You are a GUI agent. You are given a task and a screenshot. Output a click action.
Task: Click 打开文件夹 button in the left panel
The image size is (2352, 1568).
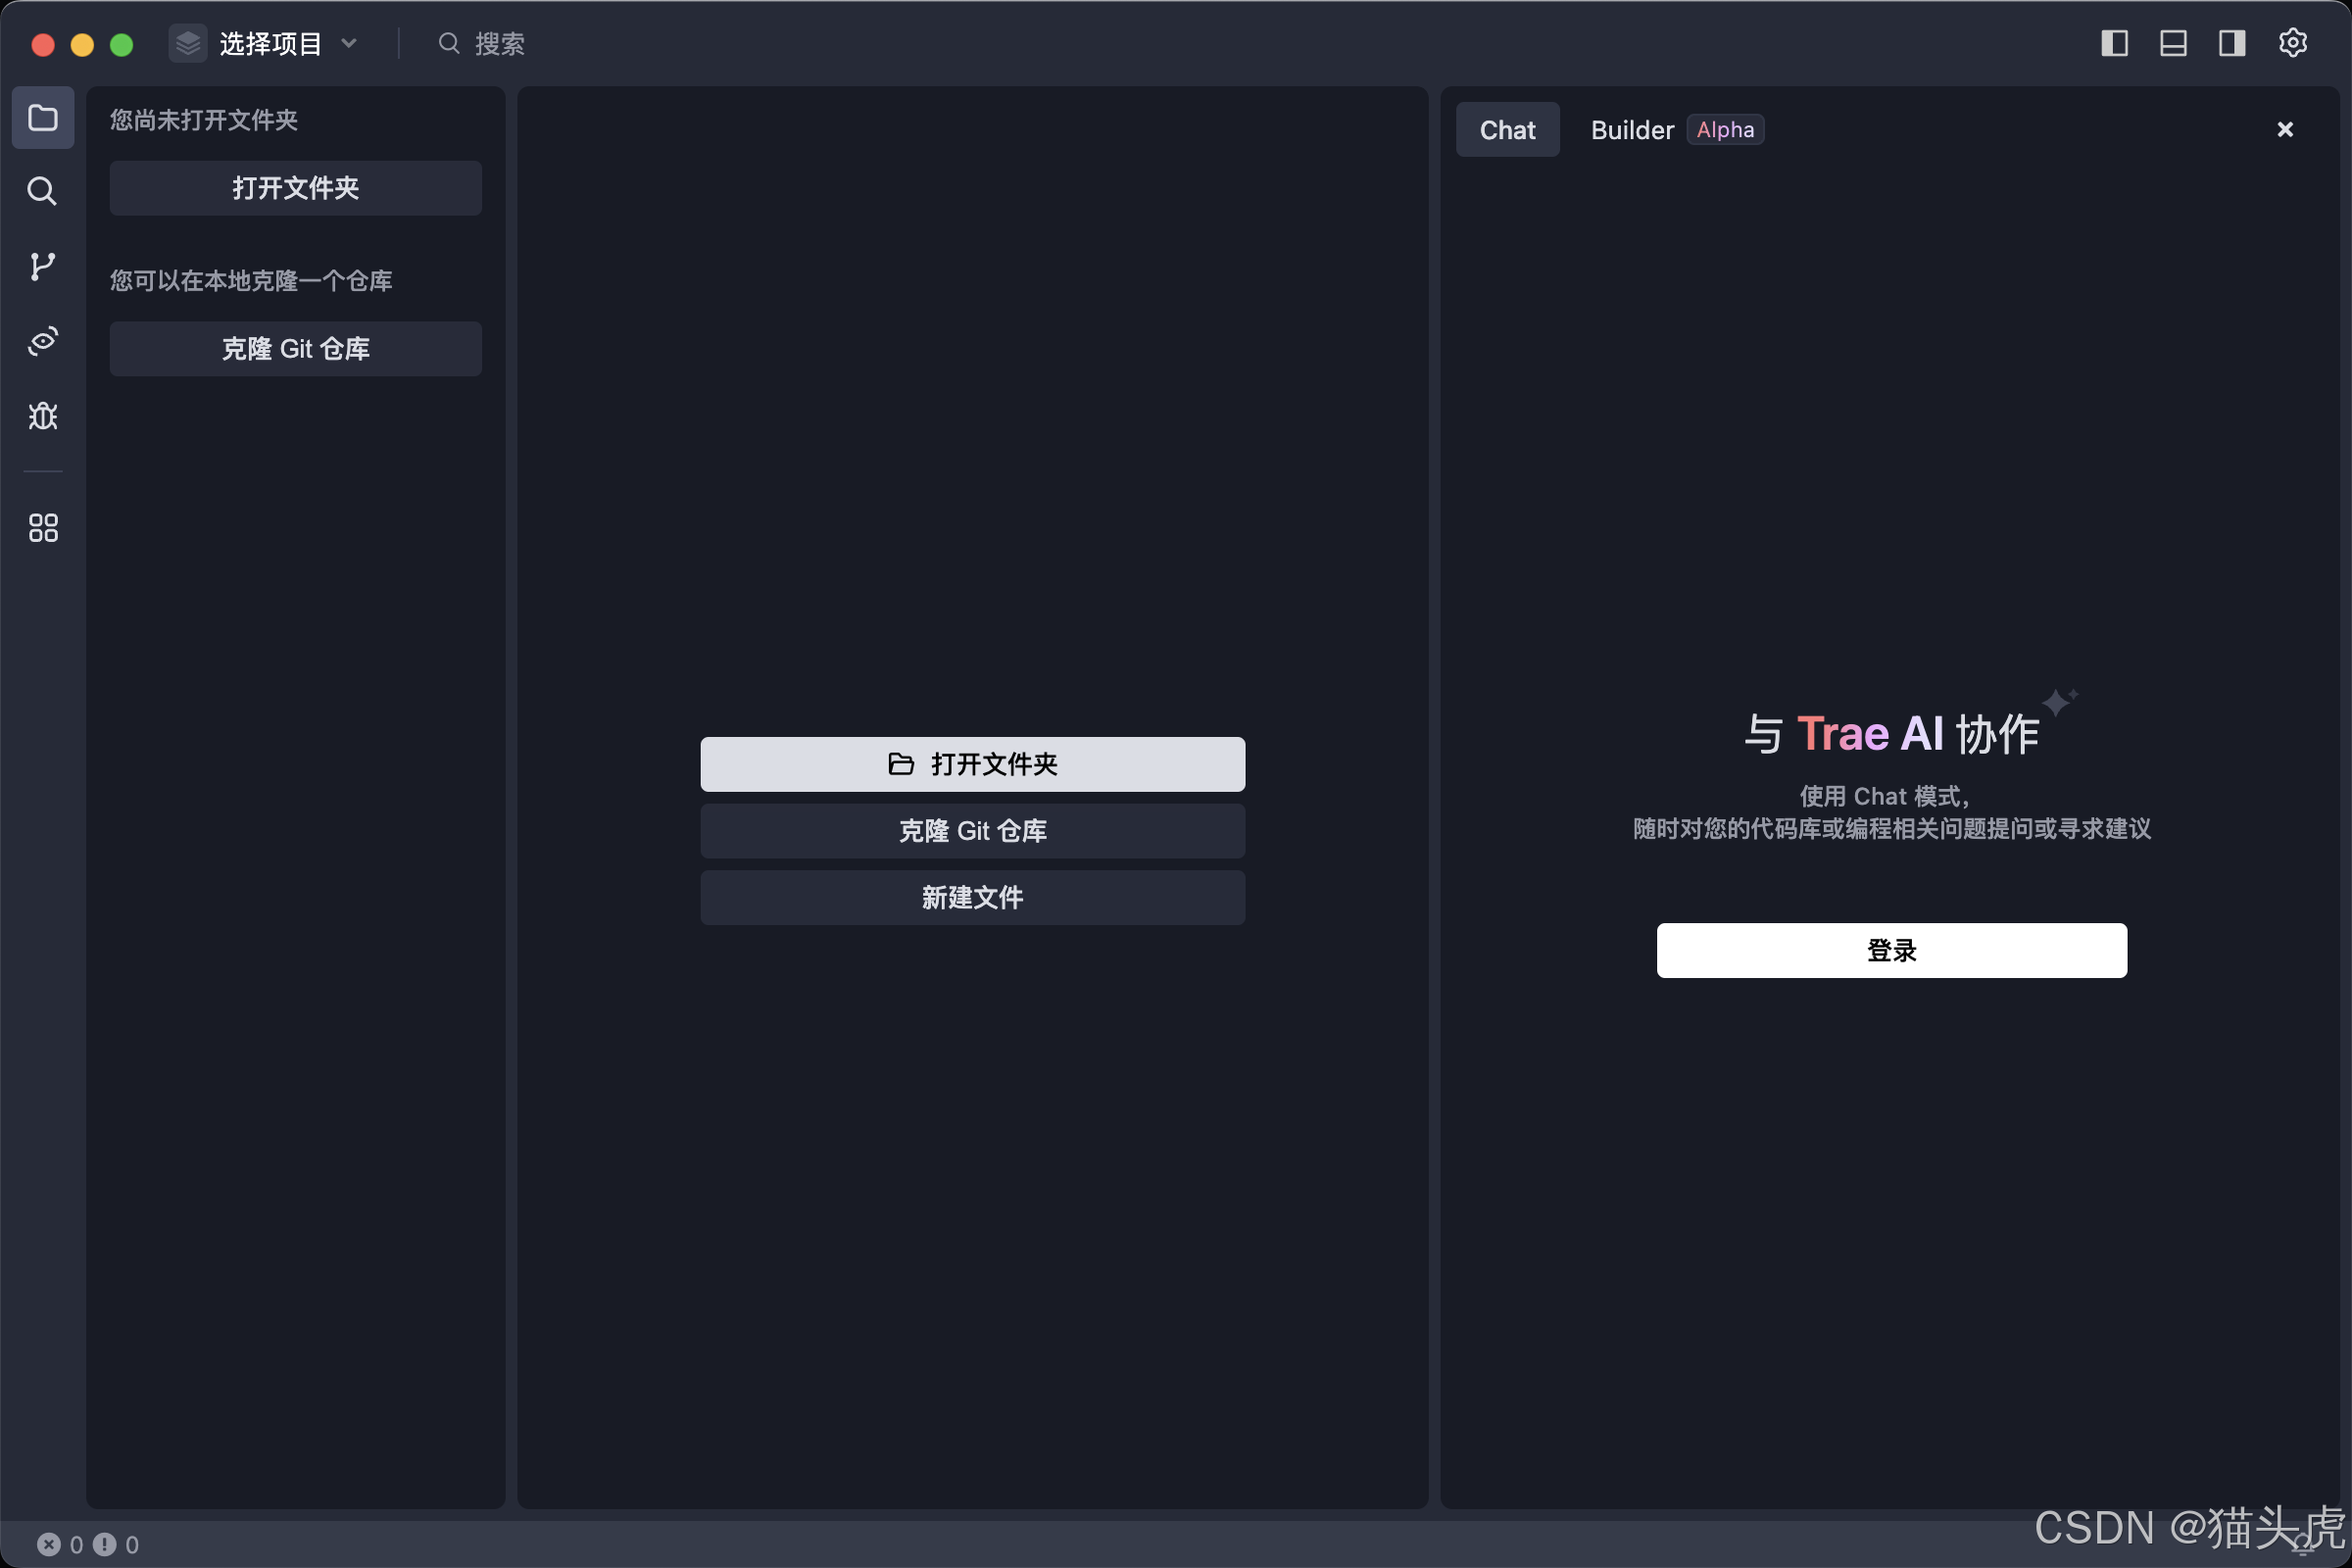(x=295, y=188)
